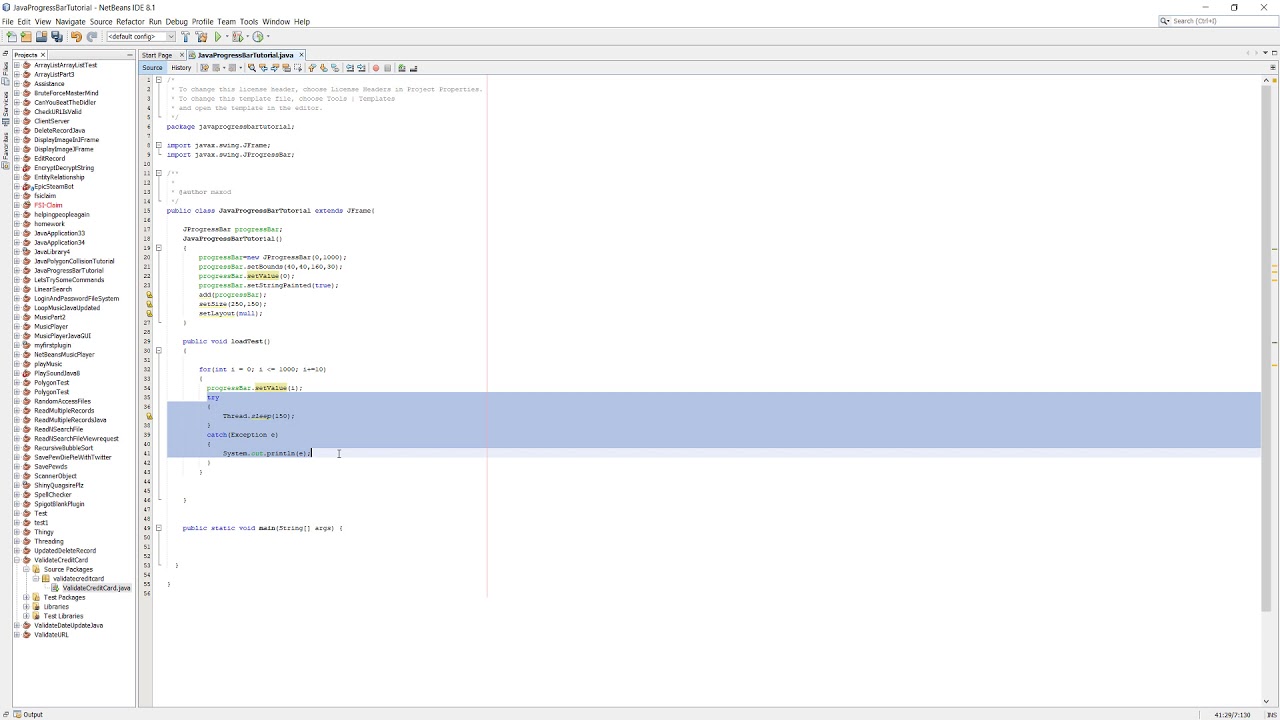
Task: Open the Output window at bottom left
Action: coord(27,714)
